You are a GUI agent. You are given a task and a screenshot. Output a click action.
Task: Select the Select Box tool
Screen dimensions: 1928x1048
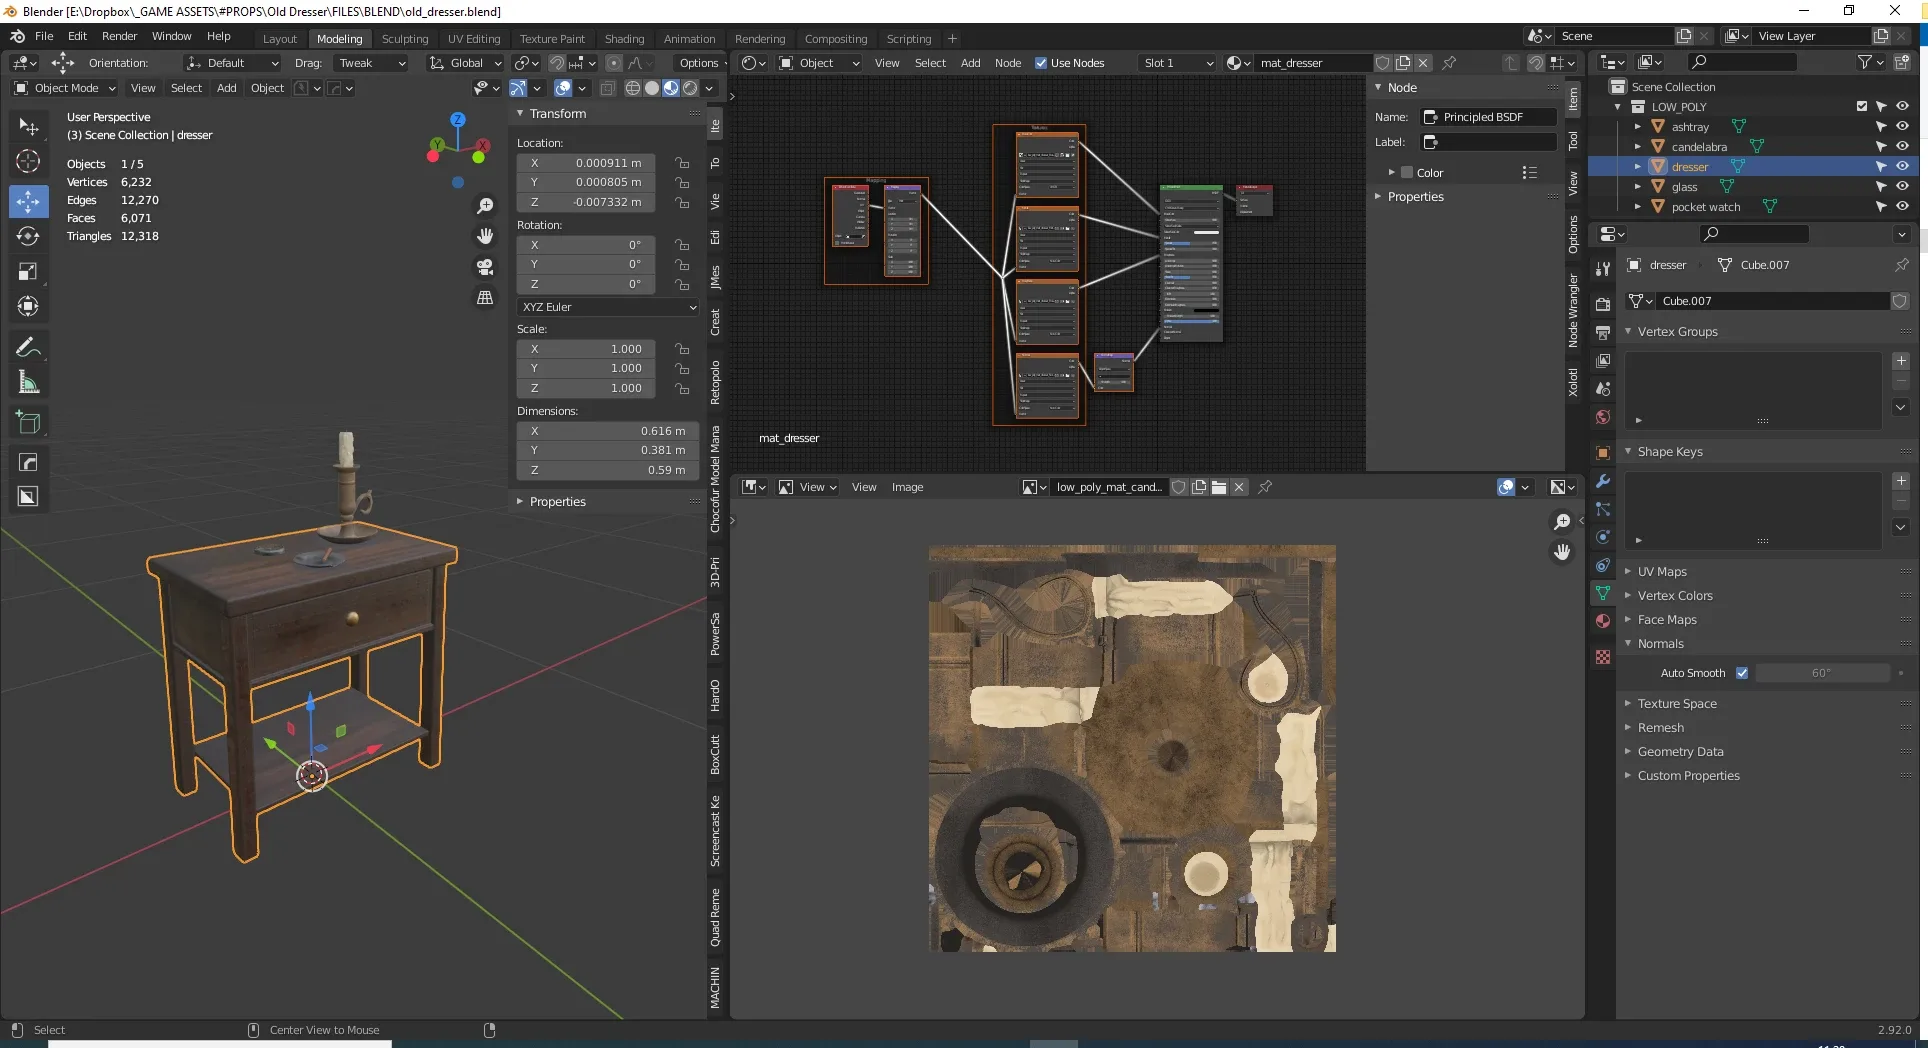pos(28,127)
